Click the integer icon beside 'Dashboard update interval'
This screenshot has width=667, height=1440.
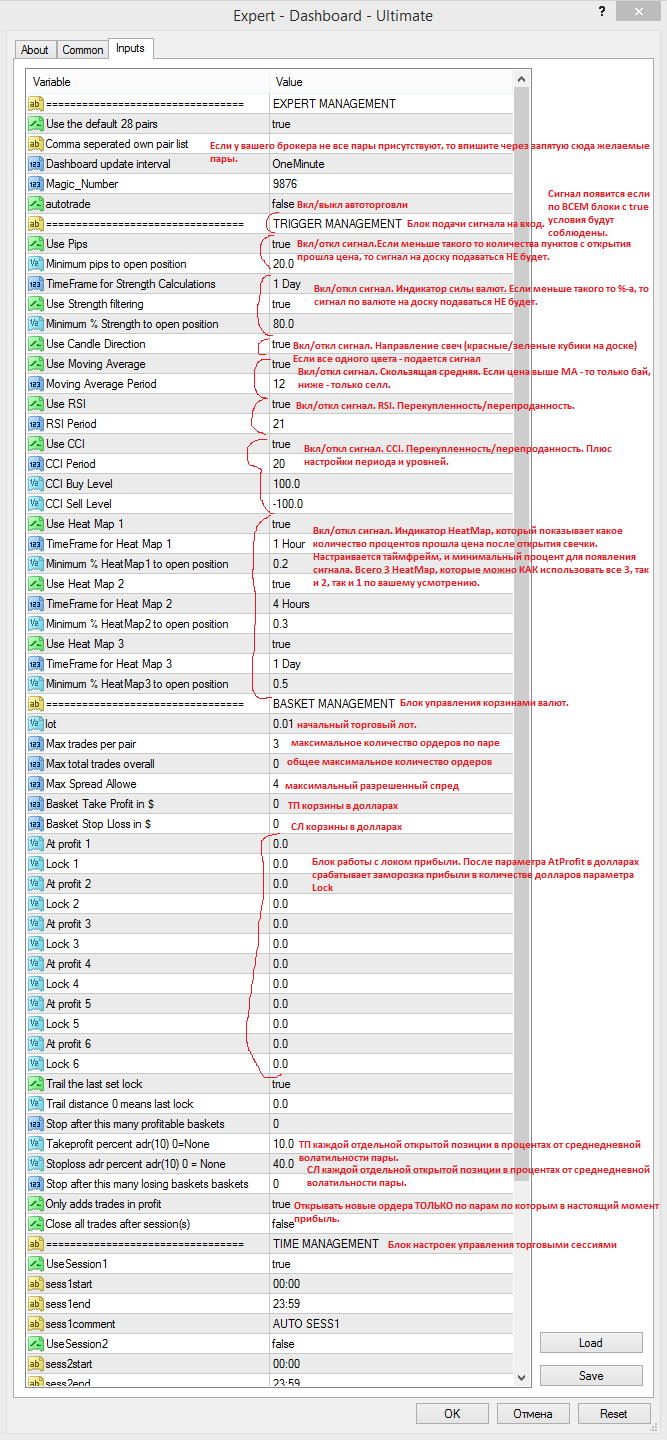(36, 164)
